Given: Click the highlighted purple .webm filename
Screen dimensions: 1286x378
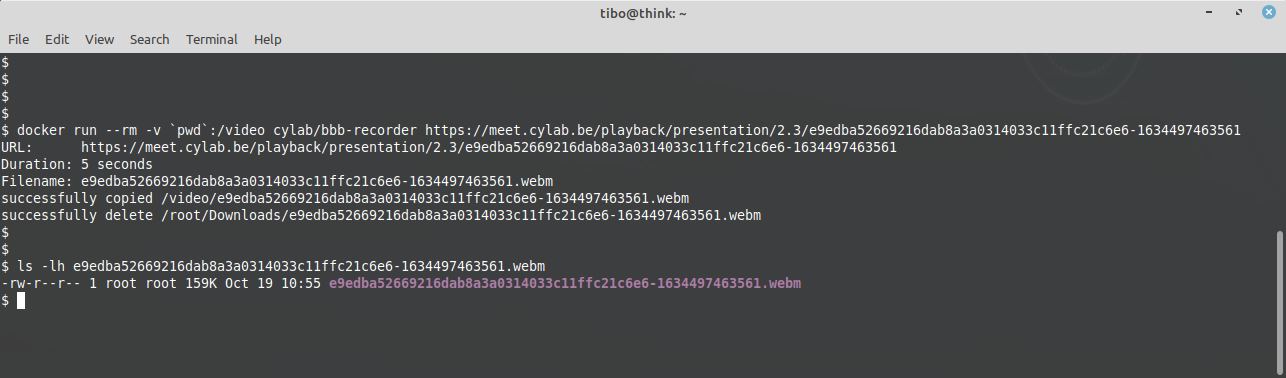Looking at the screenshot, I should 565,284.
